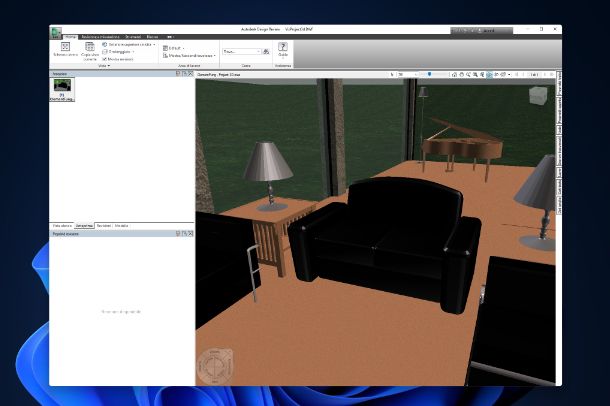Toggle the checkbox in the Vista group
The height and width of the screenshot is (406, 610).
click(x=104, y=59)
